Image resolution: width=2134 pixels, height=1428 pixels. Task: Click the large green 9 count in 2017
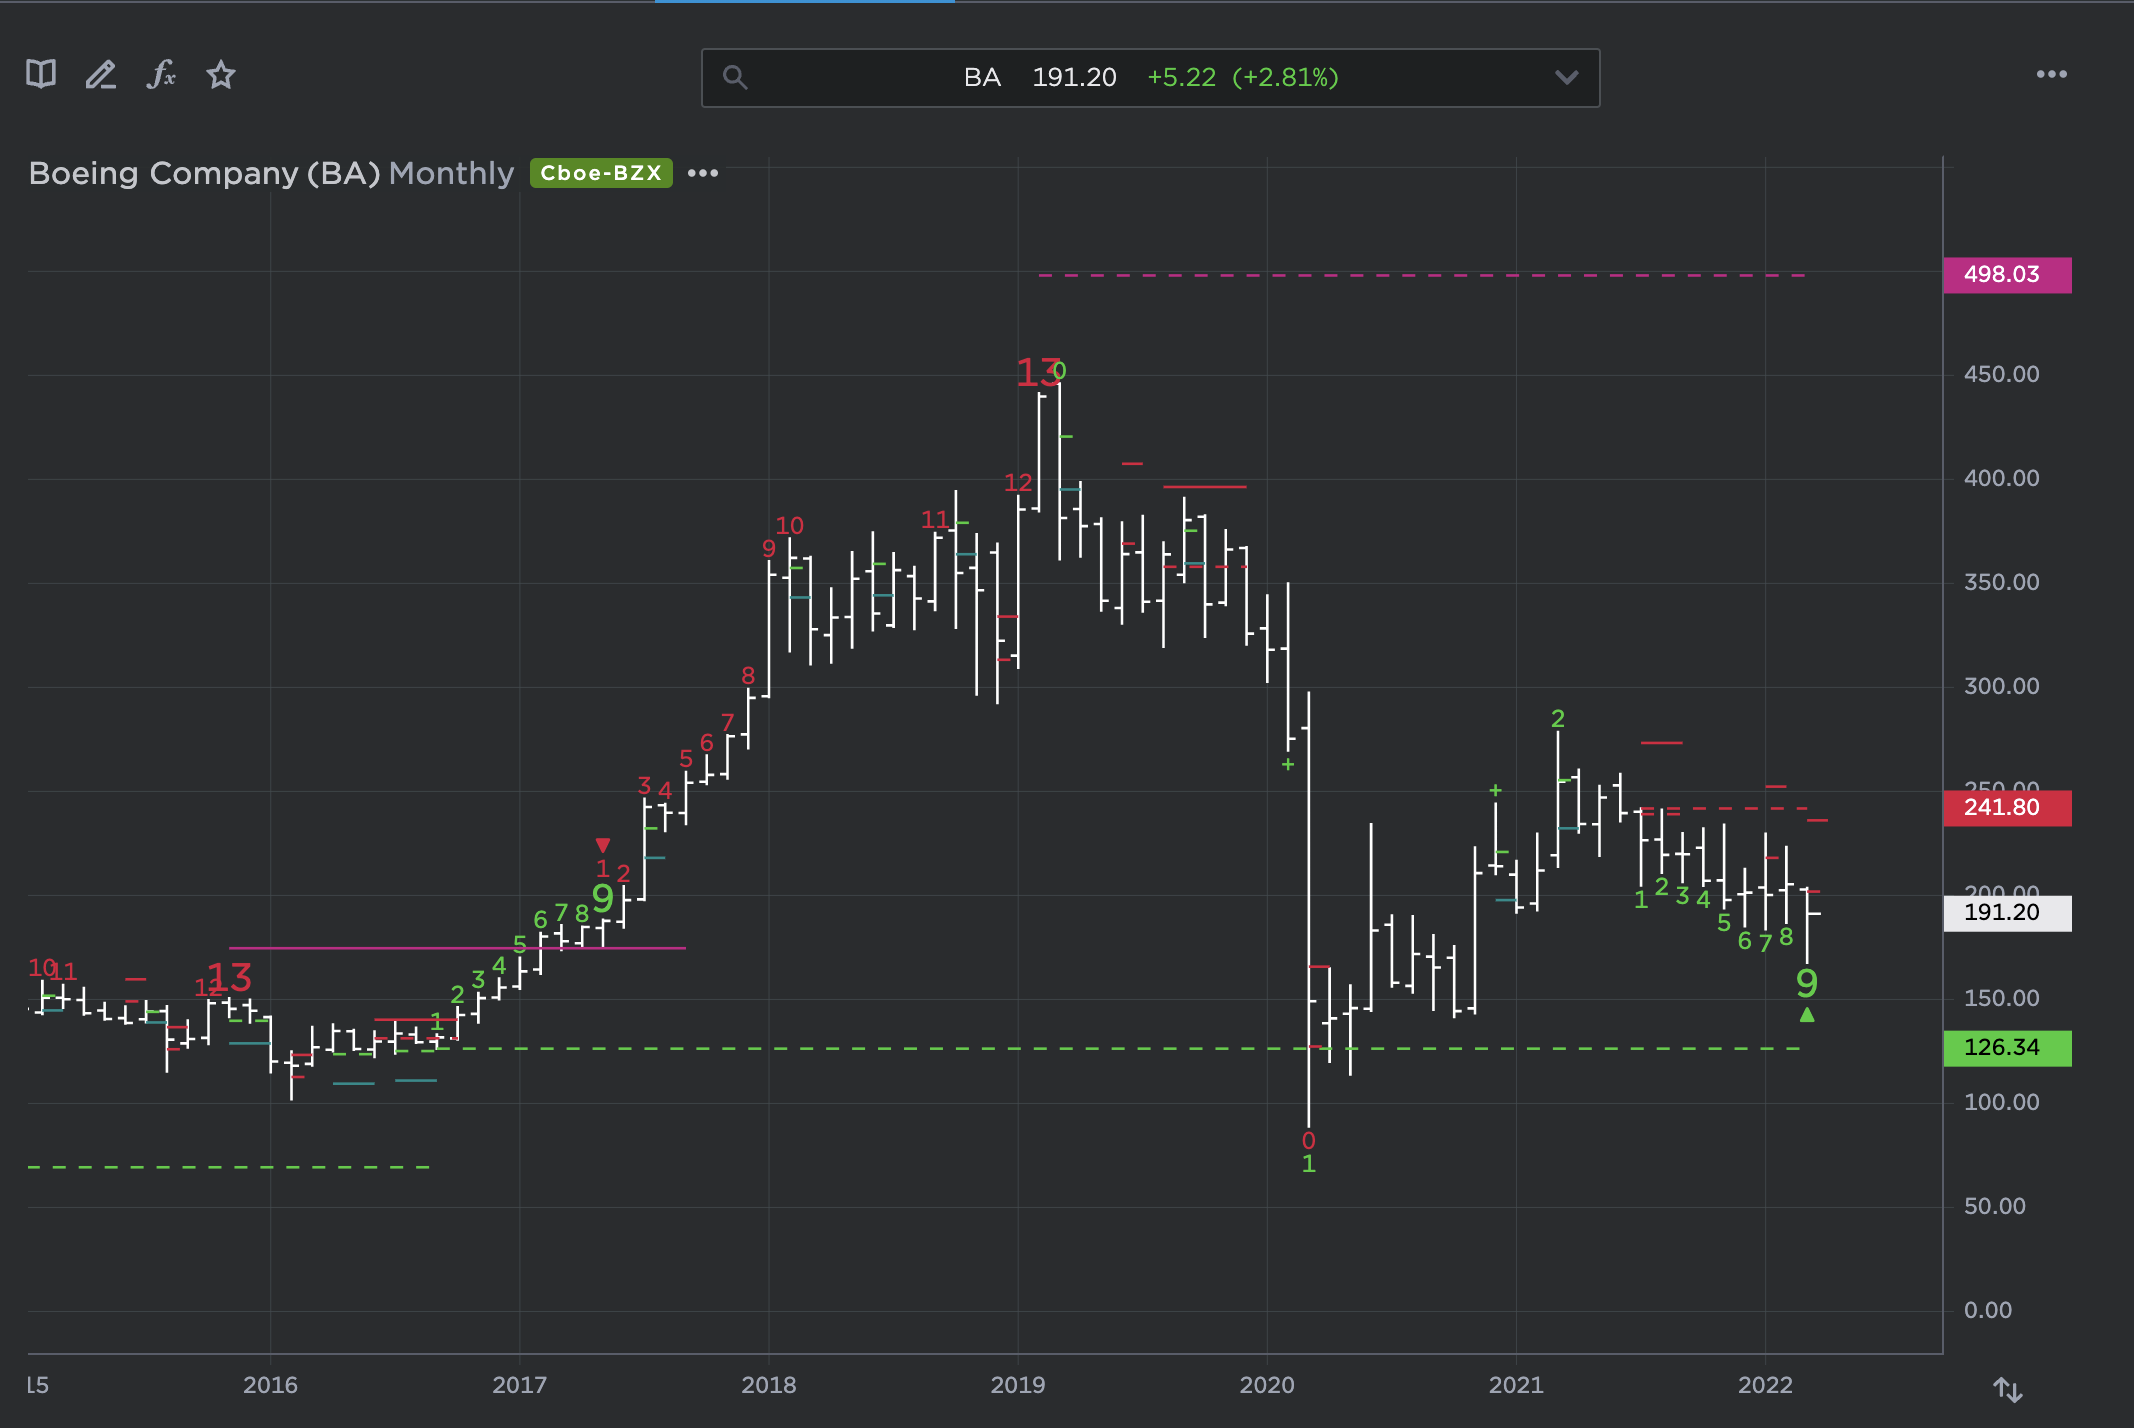[x=603, y=899]
